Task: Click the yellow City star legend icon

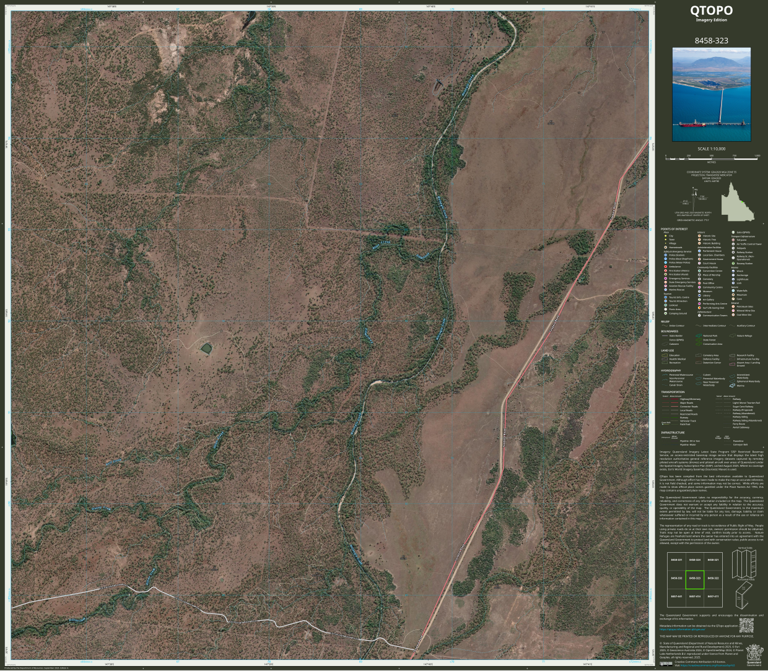Action: [x=666, y=236]
